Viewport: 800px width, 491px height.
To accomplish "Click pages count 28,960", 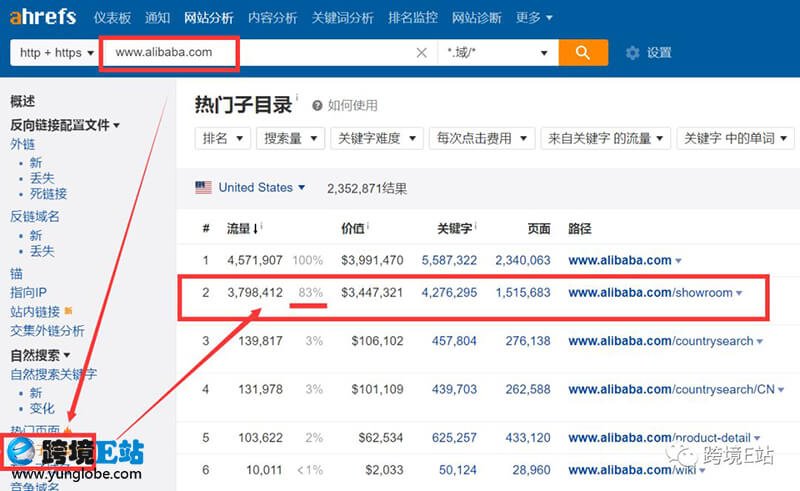I will click(x=532, y=470).
